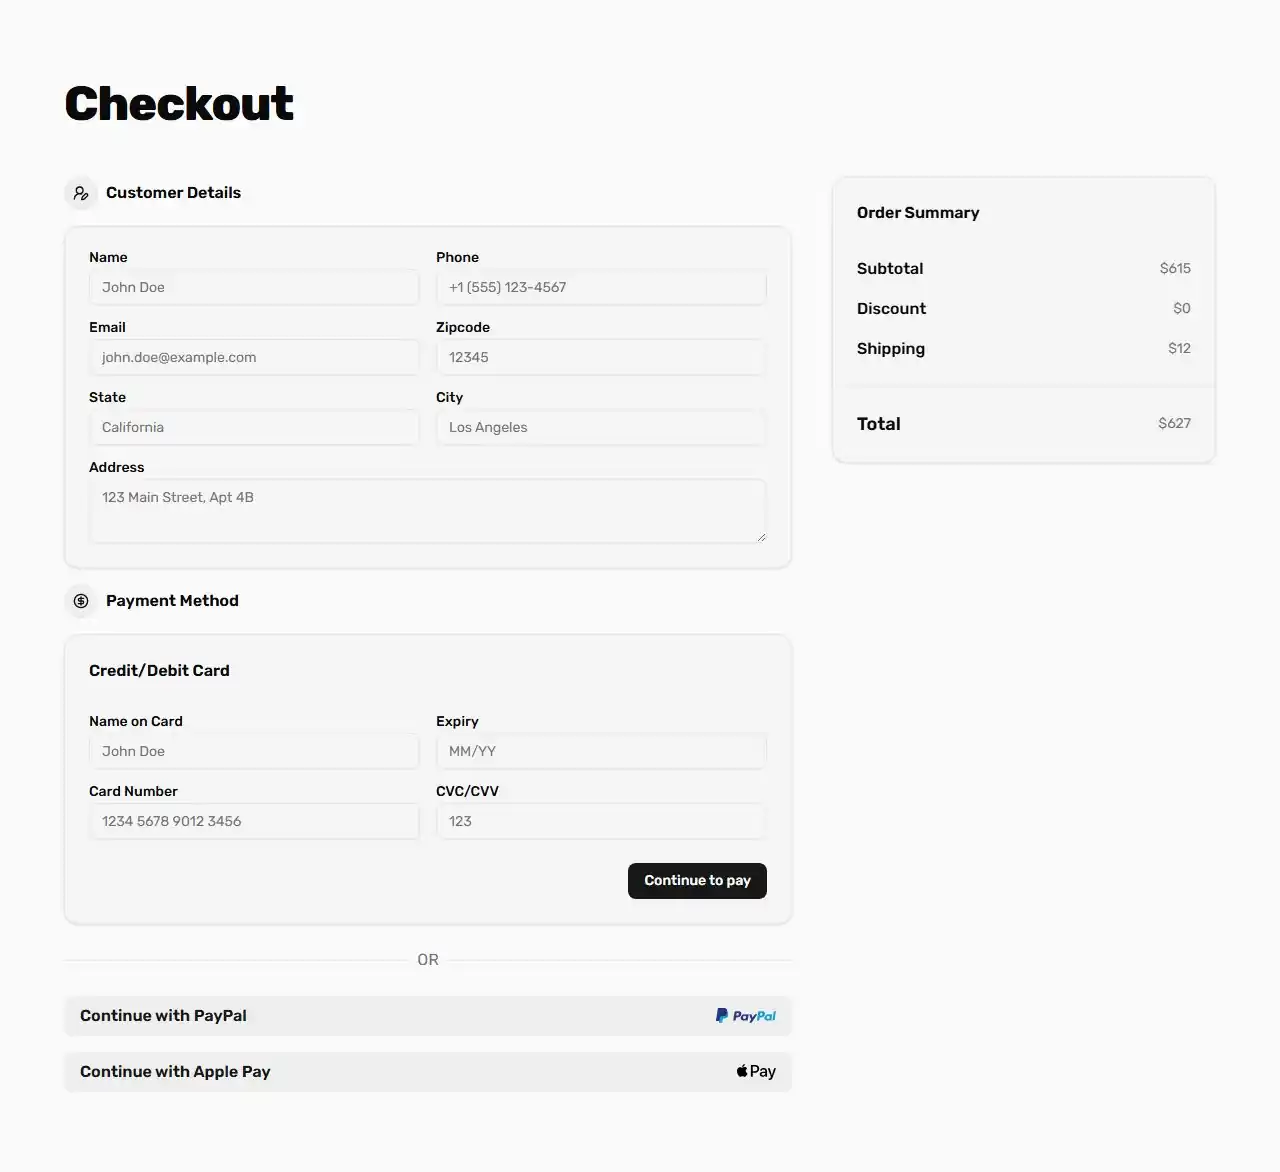This screenshot has width=1280, height=1172.
Task: Click the Payment Method dollar icon
Action: click(x=81, y=601)
